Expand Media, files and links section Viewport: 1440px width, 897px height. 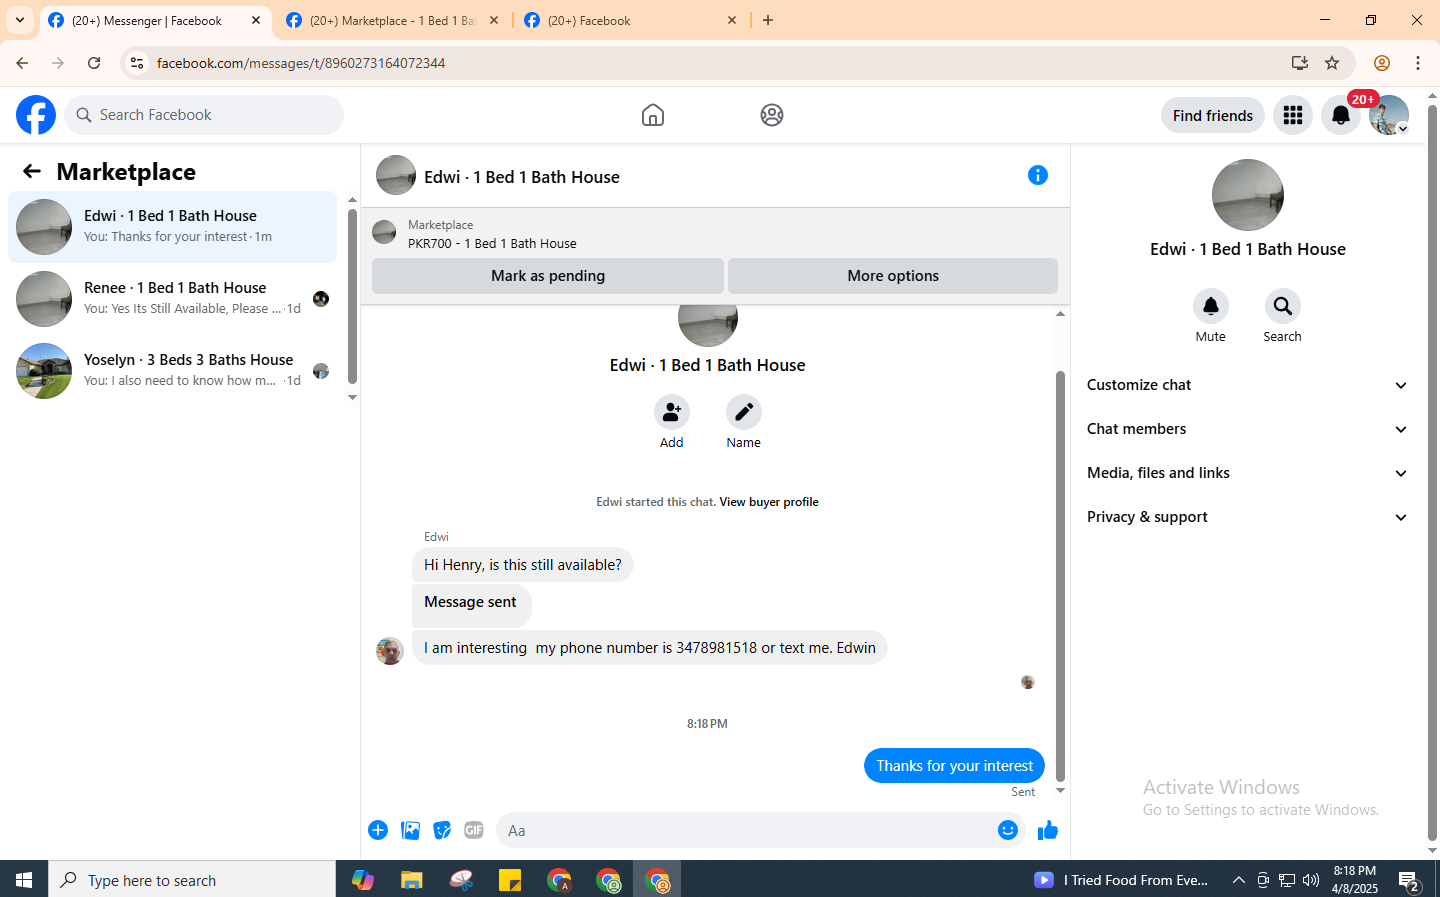[1248, 473]
